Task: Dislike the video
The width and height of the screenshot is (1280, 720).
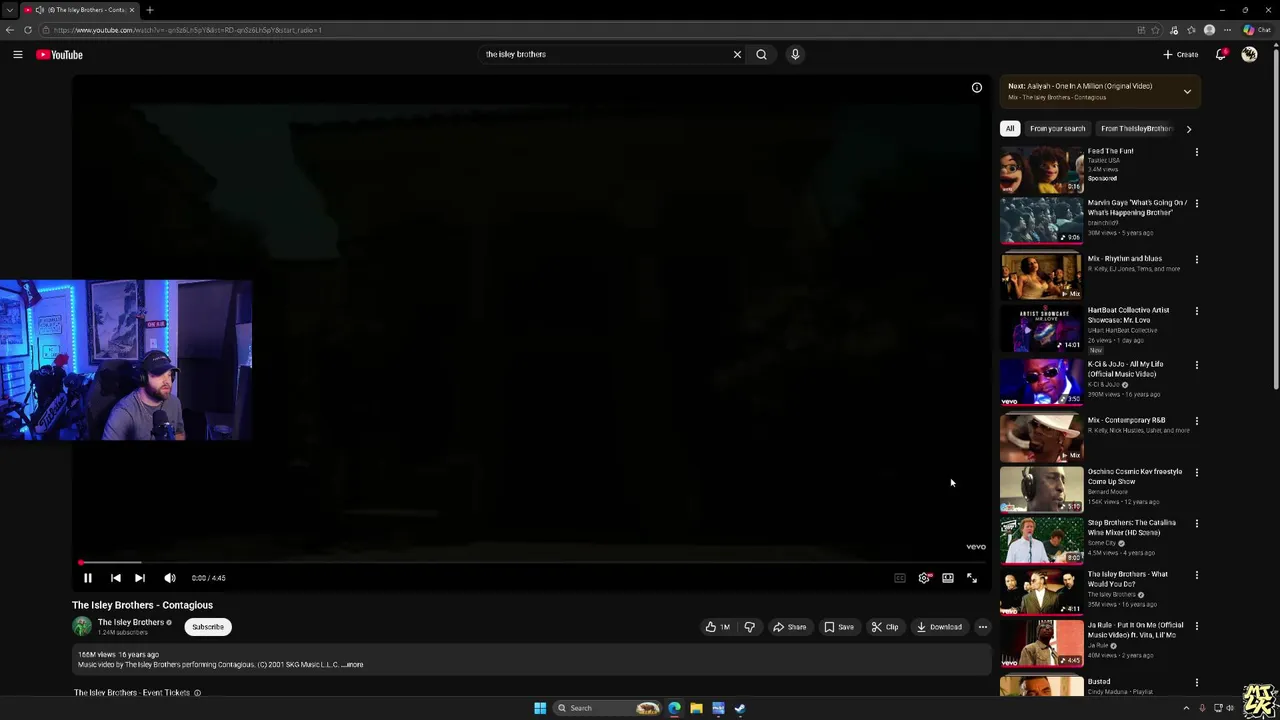Action: coord(749,627)
